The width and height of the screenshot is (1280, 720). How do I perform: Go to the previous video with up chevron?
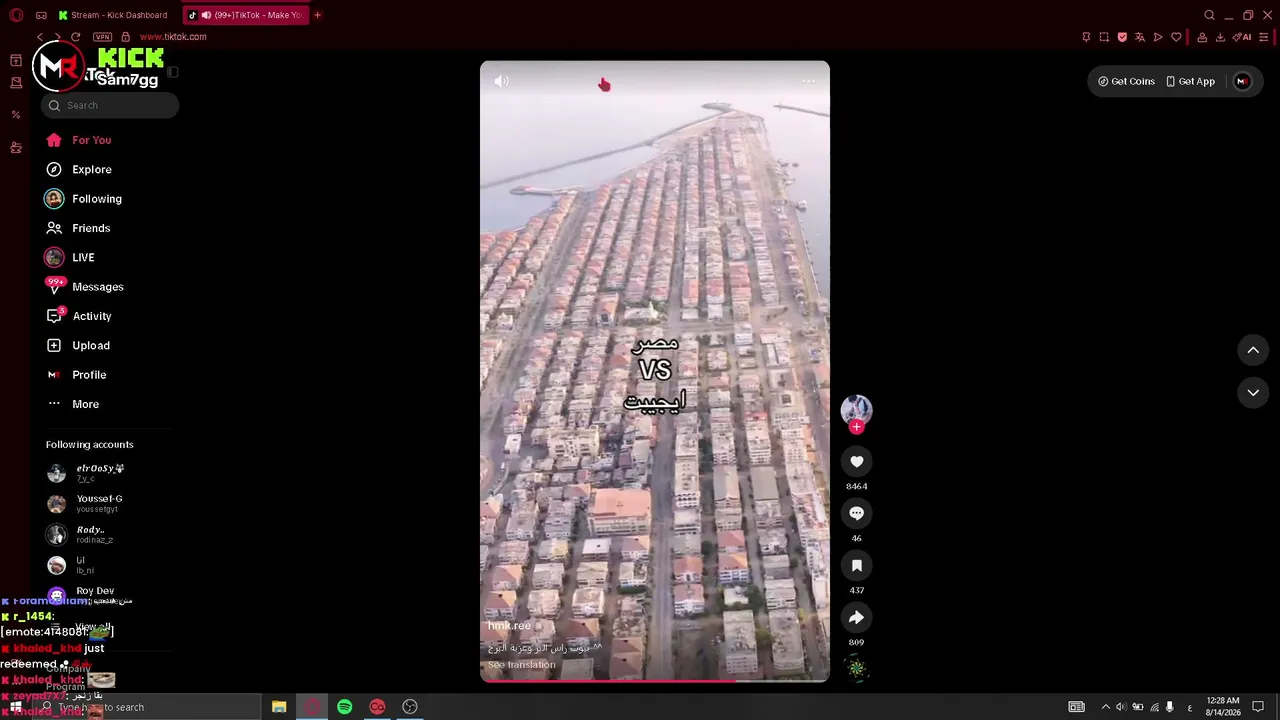coord(1253,350)
